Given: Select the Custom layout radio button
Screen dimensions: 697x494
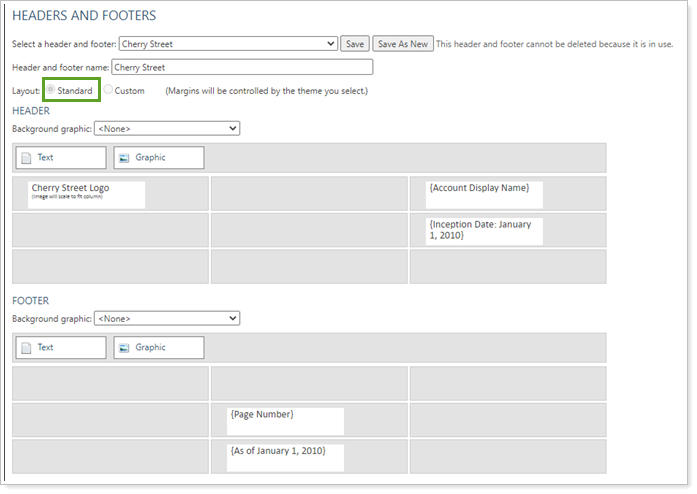Looking at the screenshot, I should pos(109,91).
